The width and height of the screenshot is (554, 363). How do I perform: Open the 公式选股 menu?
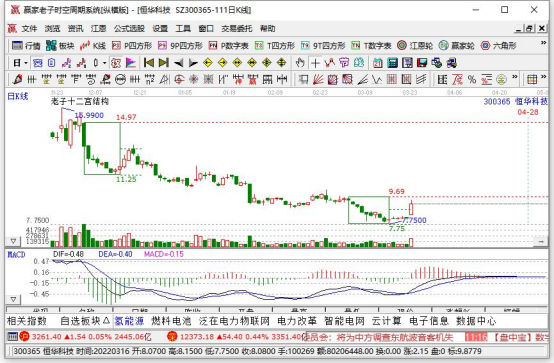point(129,29)
